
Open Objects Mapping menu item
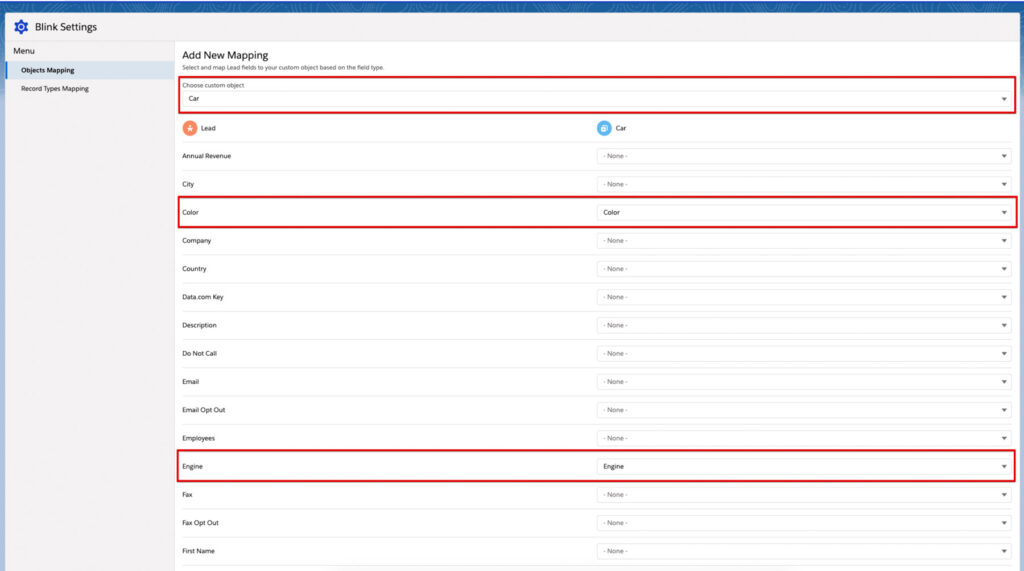pos(90,70)
